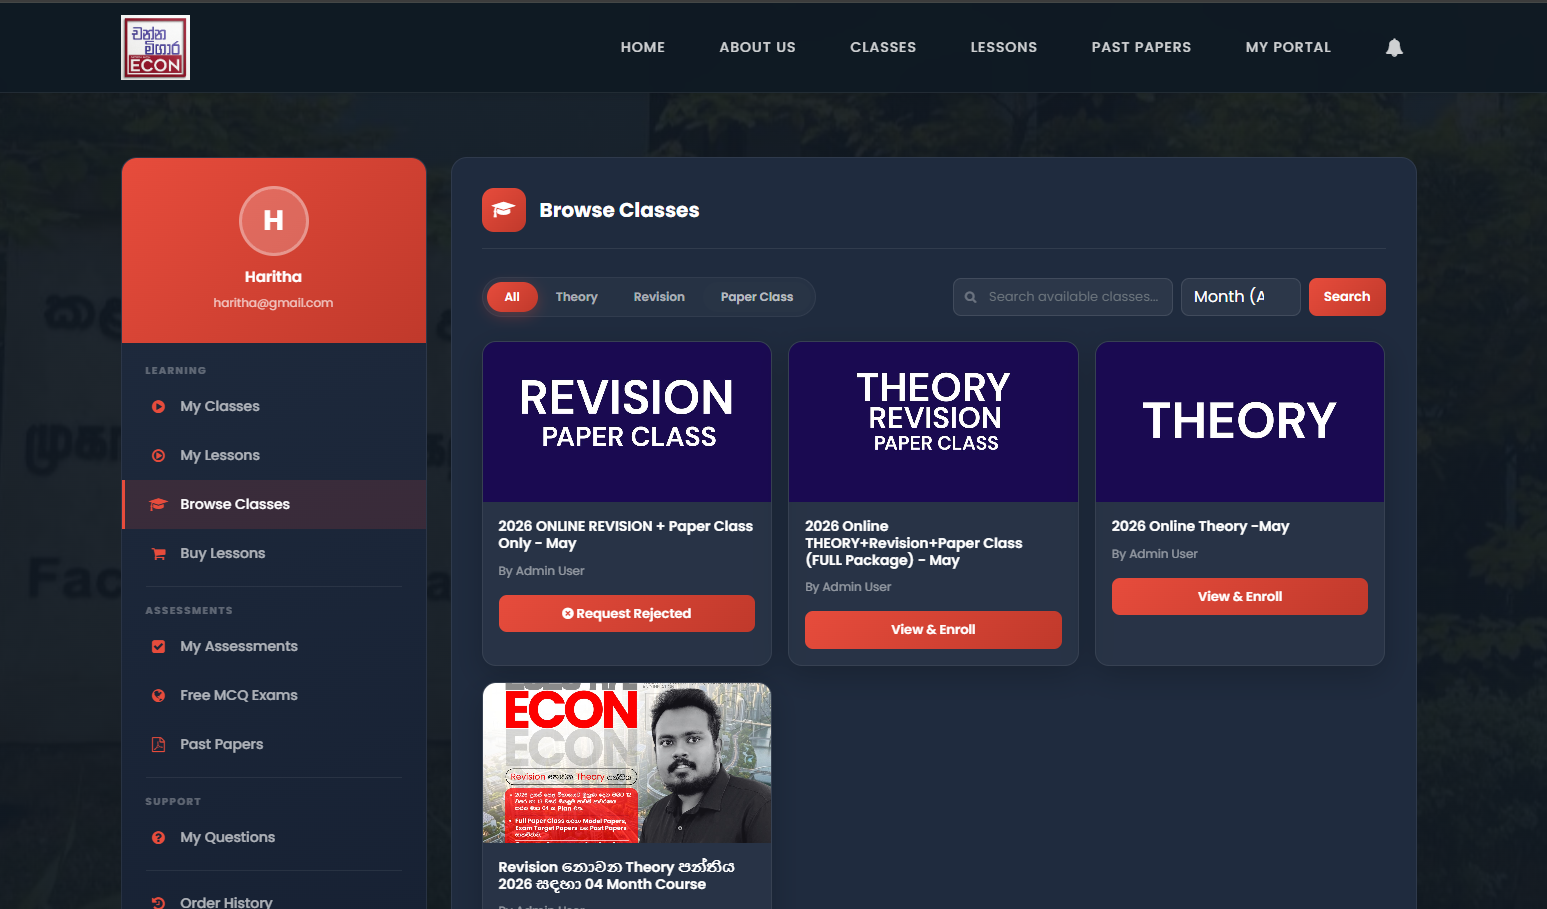Open My Questions in sidebar
This screenshot has width=1547, height=909.
point(274,838)
